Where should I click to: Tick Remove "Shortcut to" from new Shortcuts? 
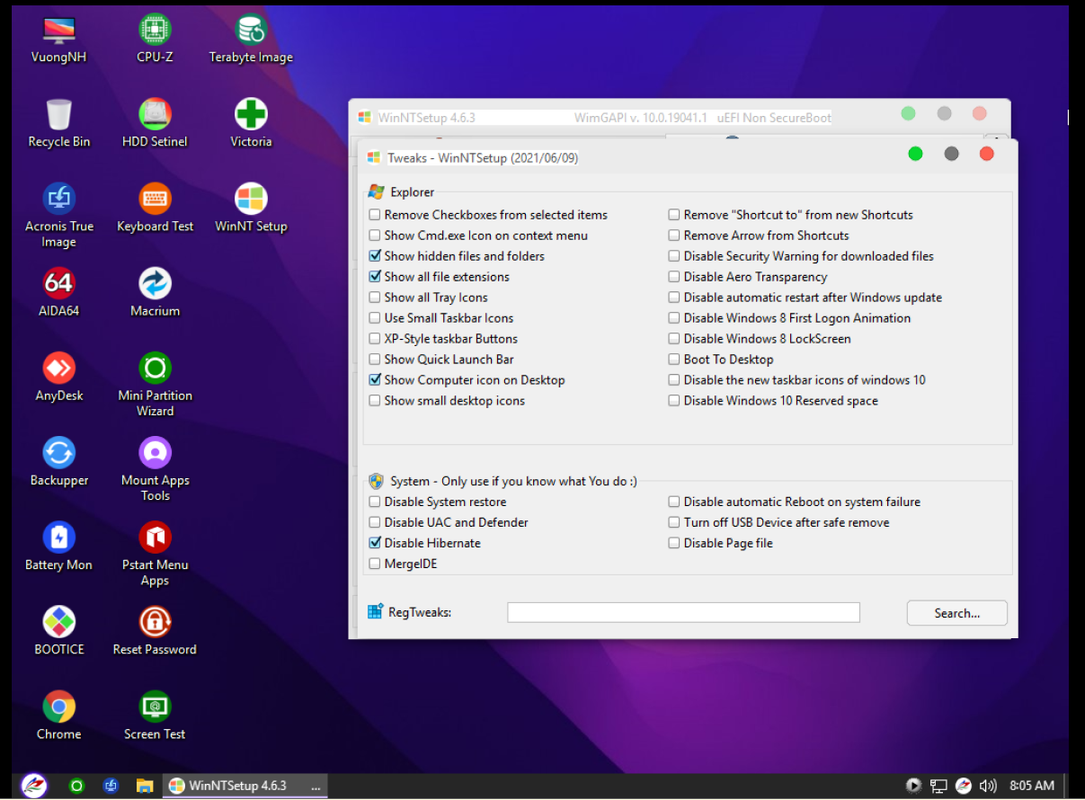673,215
